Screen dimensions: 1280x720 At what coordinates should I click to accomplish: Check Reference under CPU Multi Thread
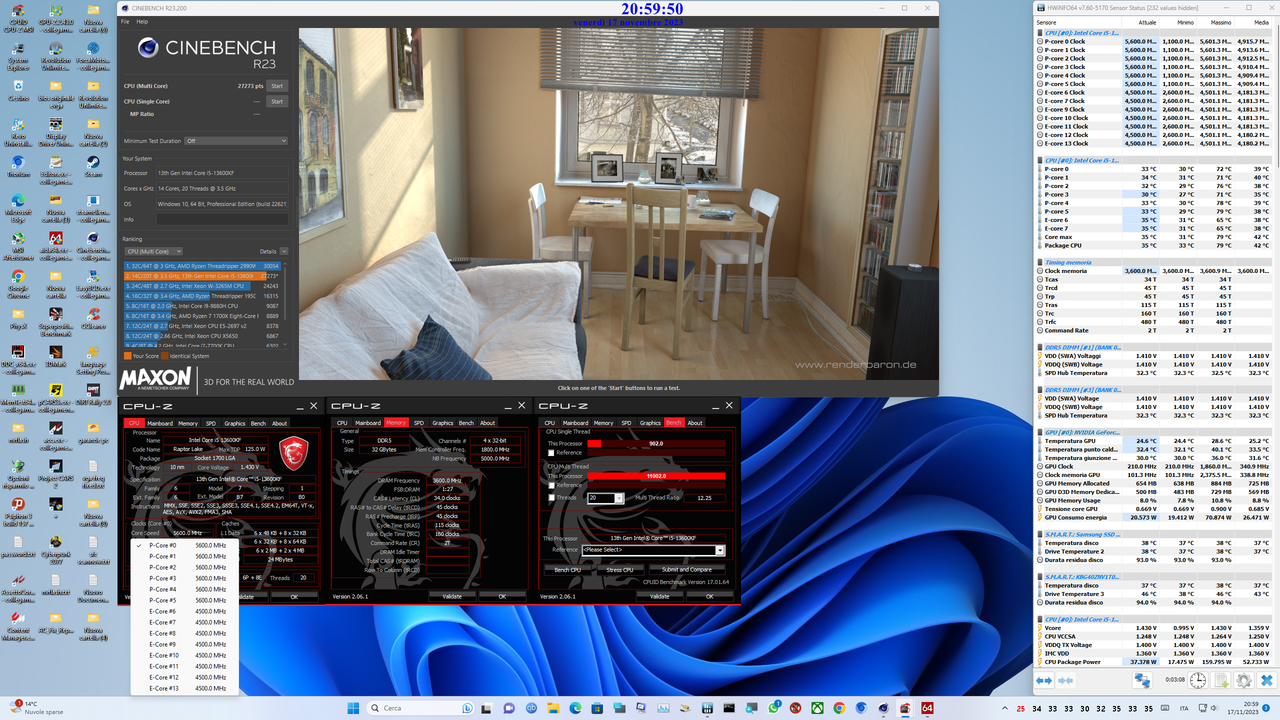[x=551, y=485]
